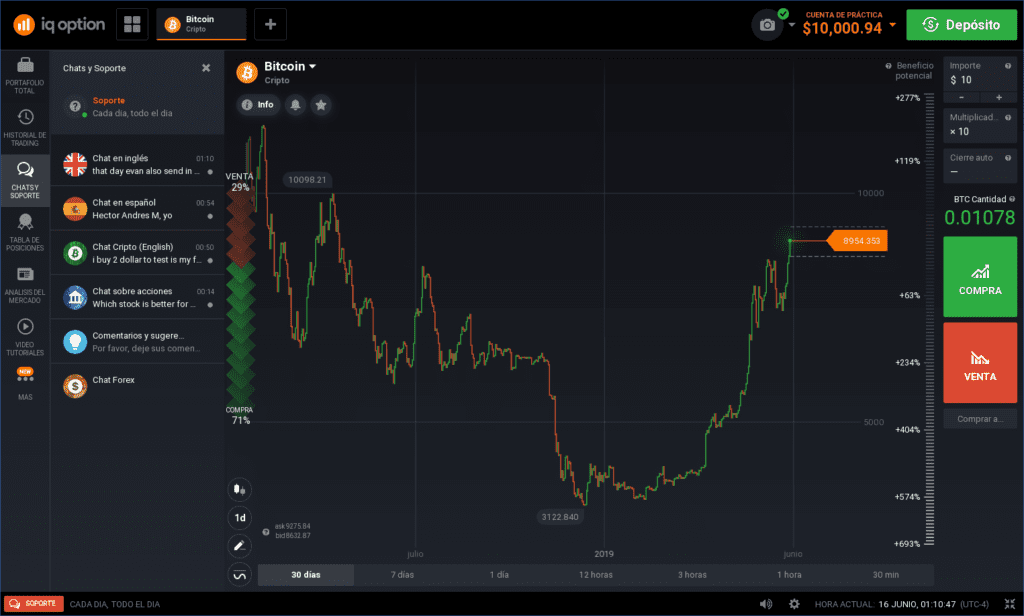Change chart type with candlestick icon
The height and width of the screenshot is (616, 1024).
tap(240, 489)
